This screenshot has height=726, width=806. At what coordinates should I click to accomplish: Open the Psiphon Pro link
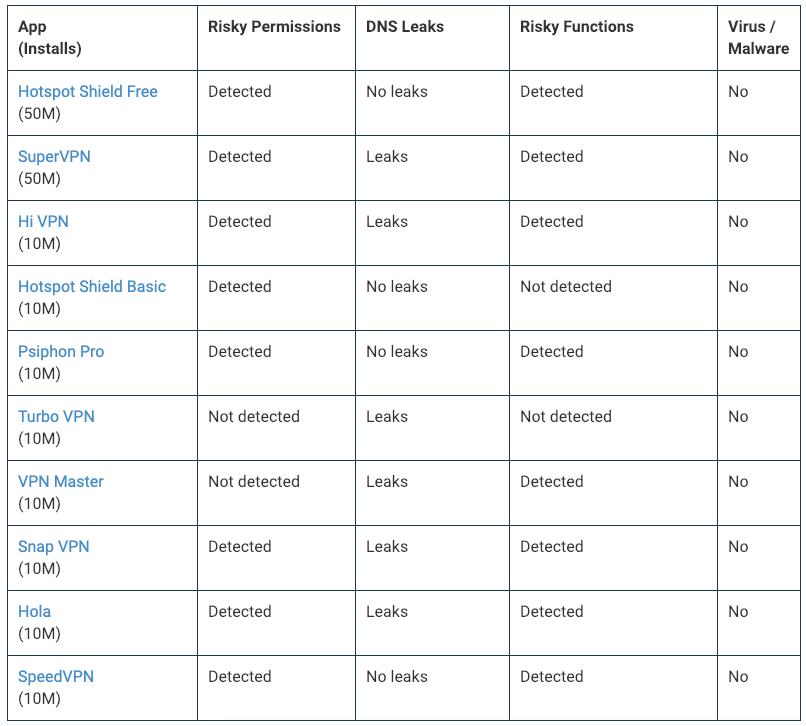61,352
